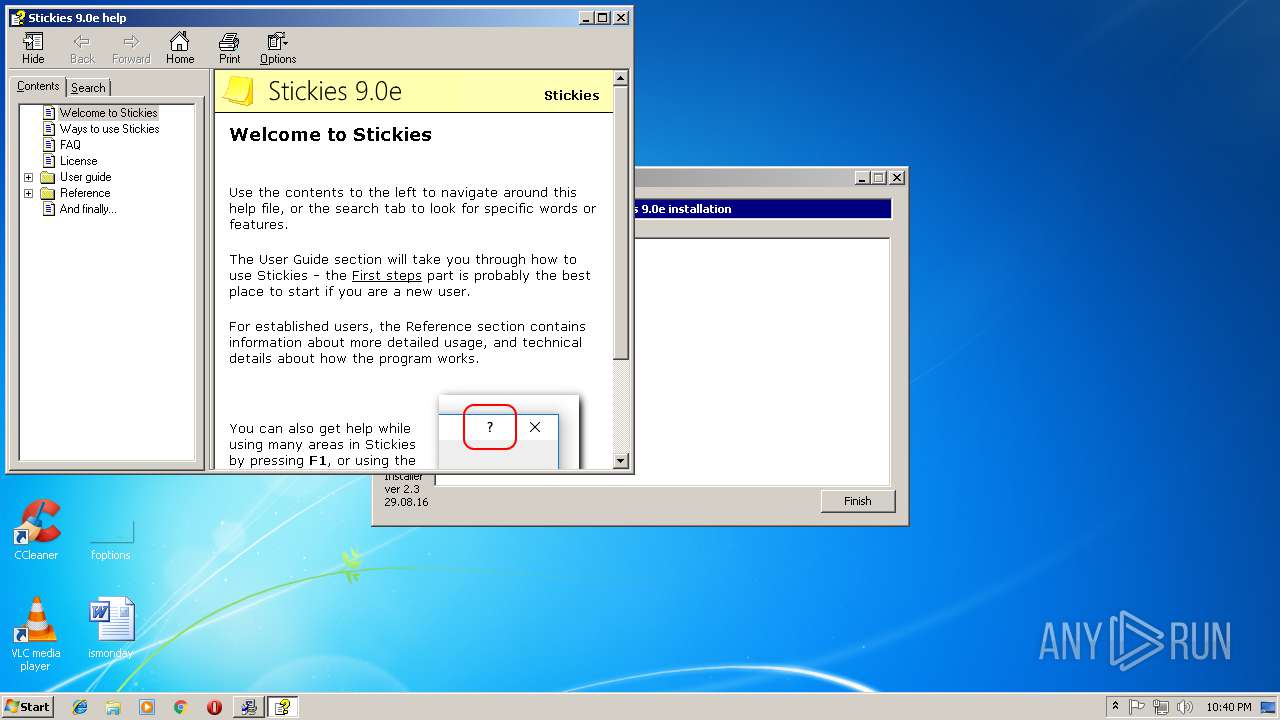Open network tray icon
Screen dimensions: 1280x720
[x=1161, y=707]
